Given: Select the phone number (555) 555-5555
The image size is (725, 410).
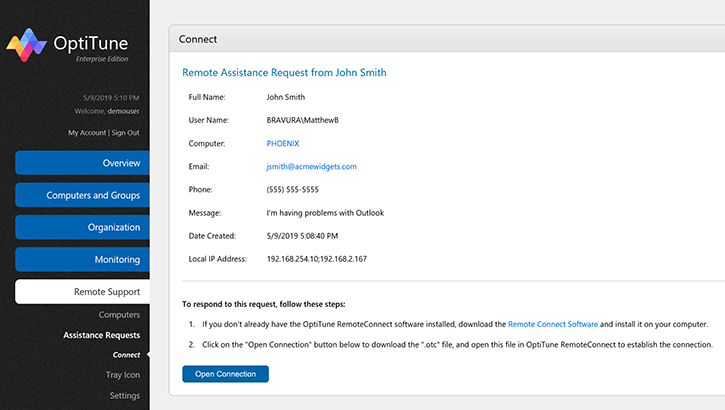Looking at the screenshot, I should (293, 190).
